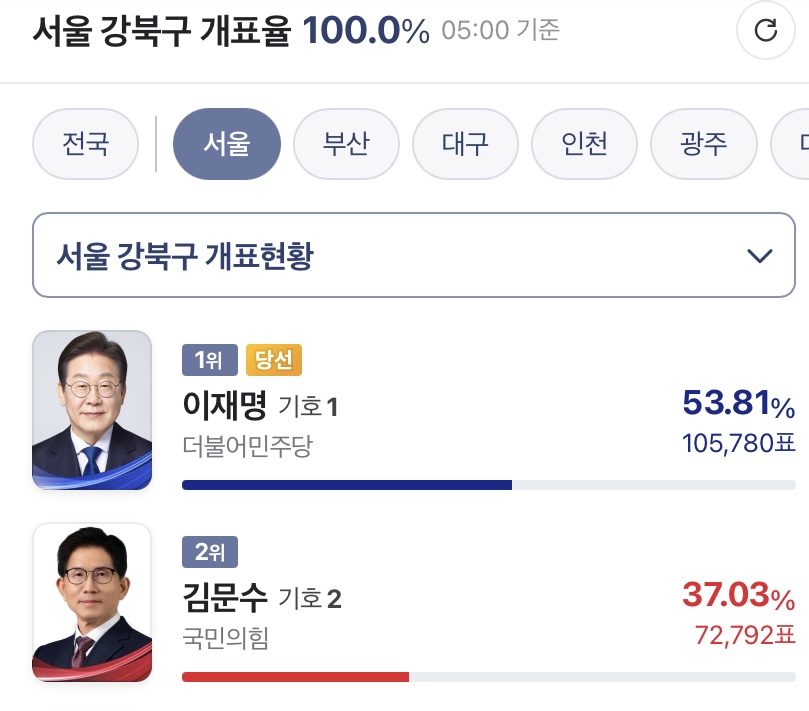The image size is (809, 711).
Task: Click candidate name 김문수
Action: [225, 597]
